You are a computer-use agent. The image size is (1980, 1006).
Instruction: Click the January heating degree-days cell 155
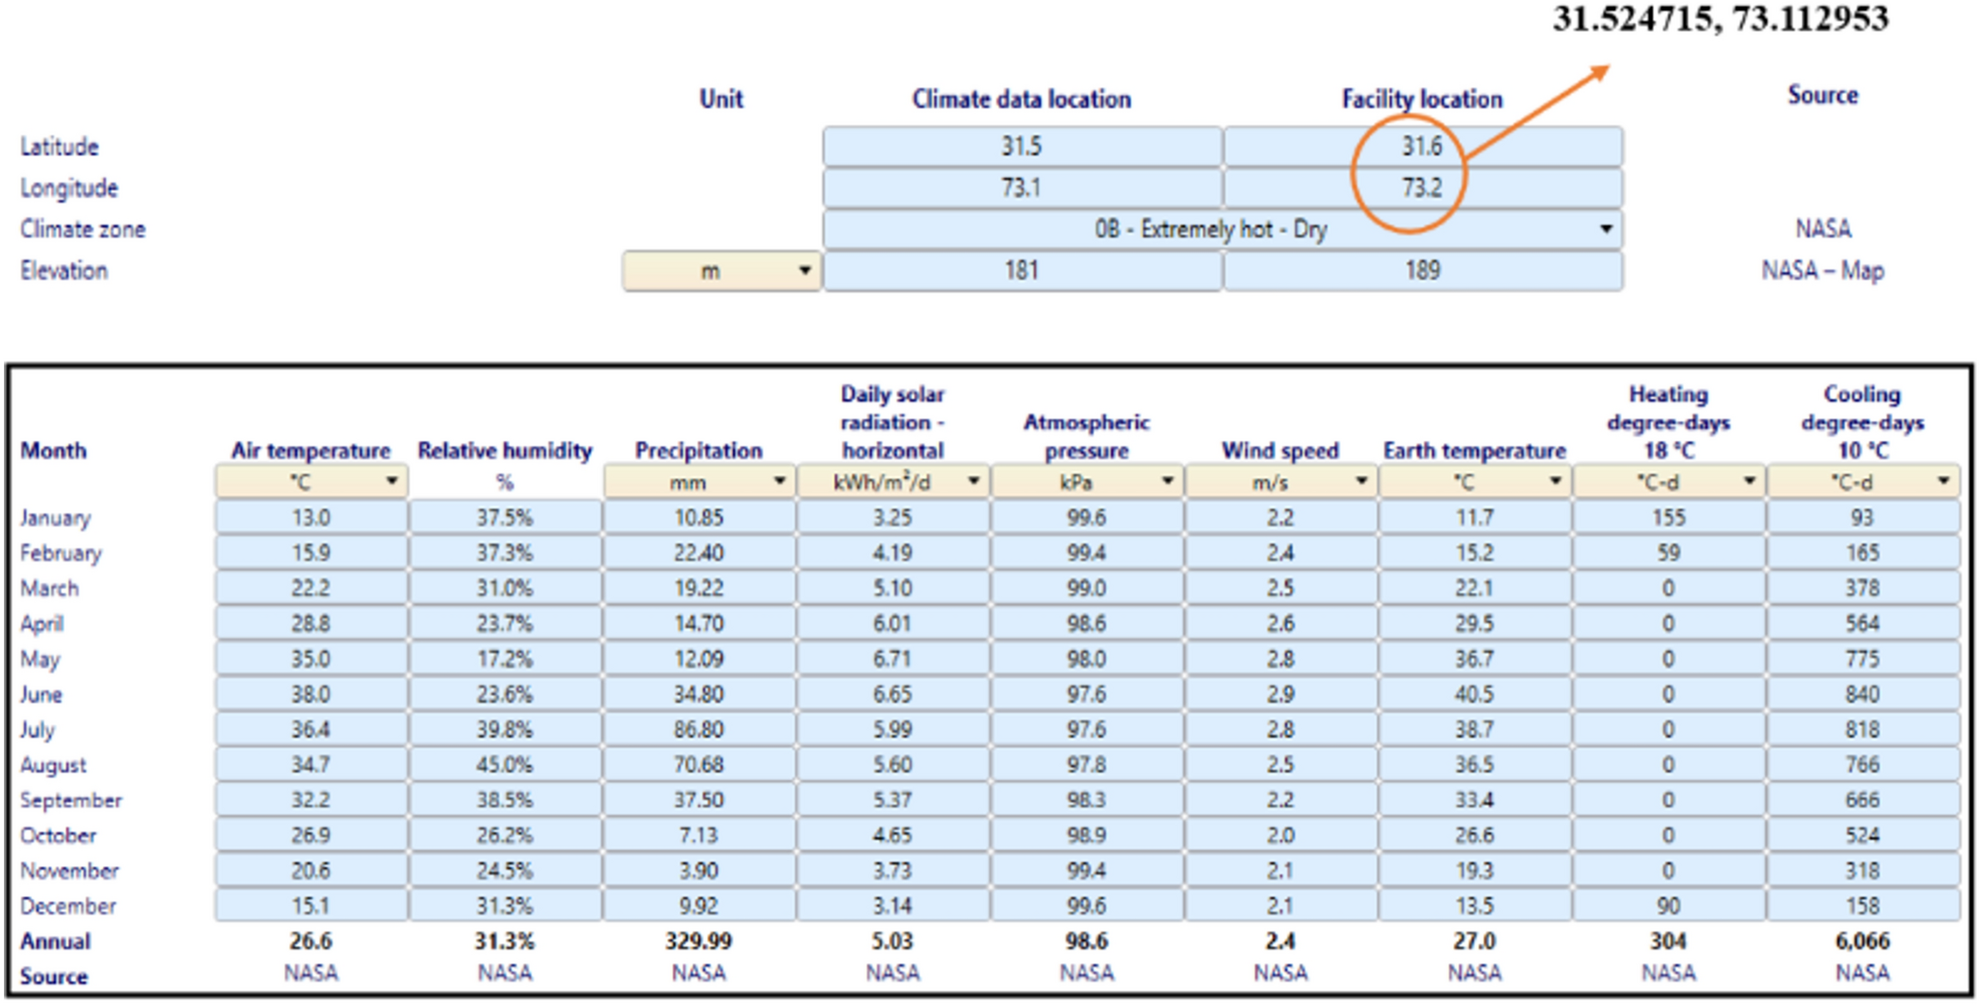pos(1668,518)
